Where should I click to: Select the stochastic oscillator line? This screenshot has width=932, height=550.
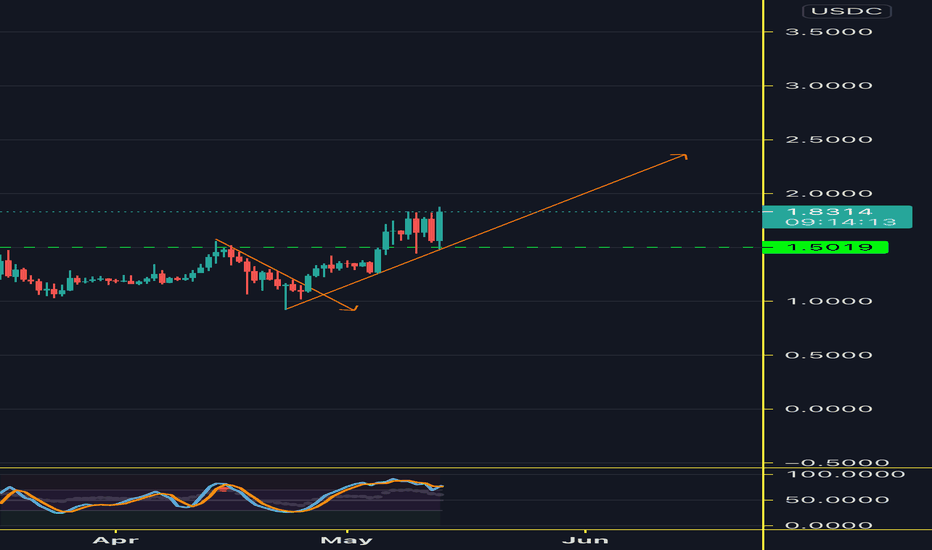pos(221,495)
